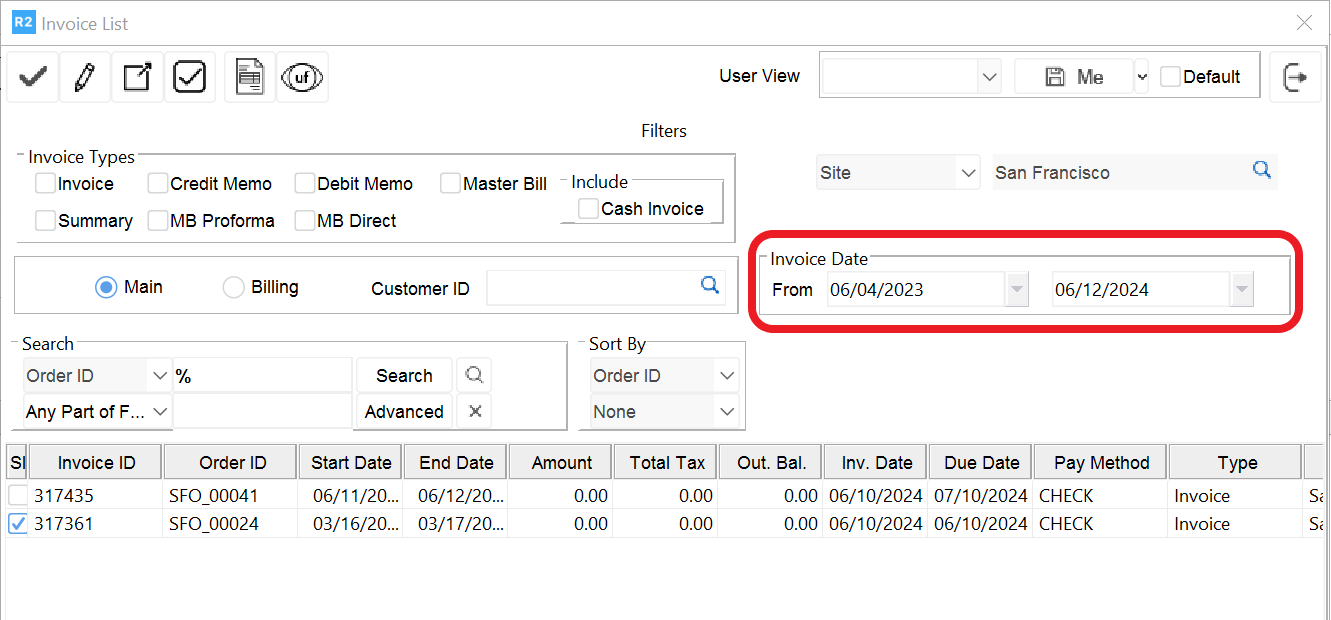Enable the Credit Memo checkbox
Image resolution: width=1331 pixels, height=620 pixels.
(158, 184)
